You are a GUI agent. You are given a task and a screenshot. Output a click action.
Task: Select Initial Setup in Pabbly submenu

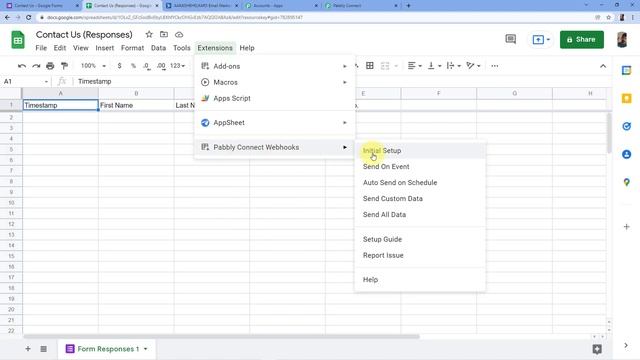pos(420,151)
